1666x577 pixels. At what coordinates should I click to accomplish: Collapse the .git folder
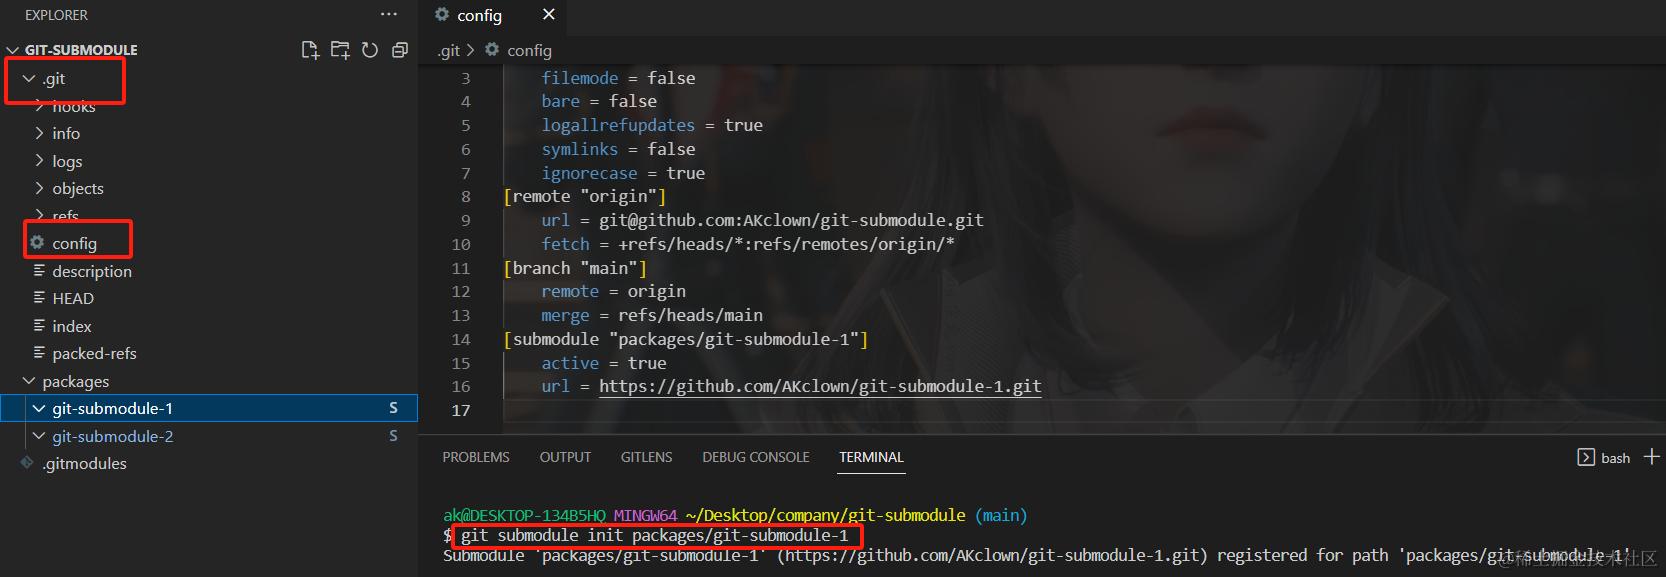[x=28, y=78]
